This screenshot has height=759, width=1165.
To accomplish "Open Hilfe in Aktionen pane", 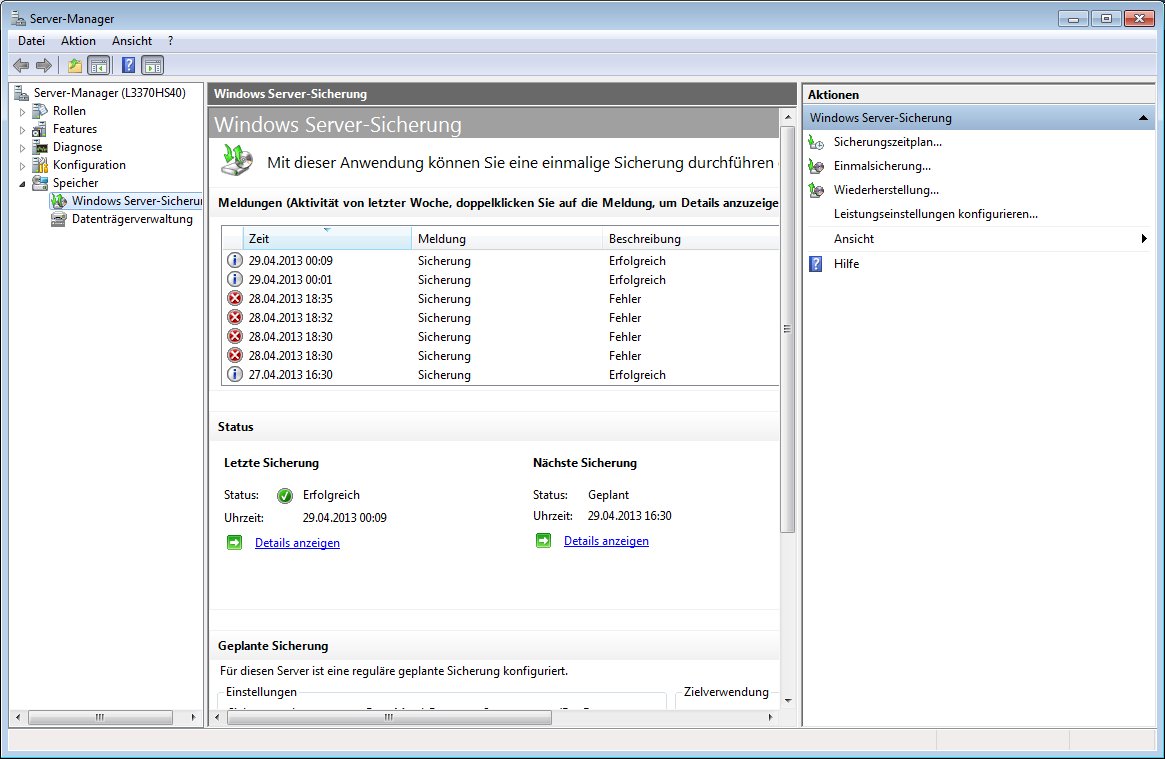I will [x=846, y=264].
